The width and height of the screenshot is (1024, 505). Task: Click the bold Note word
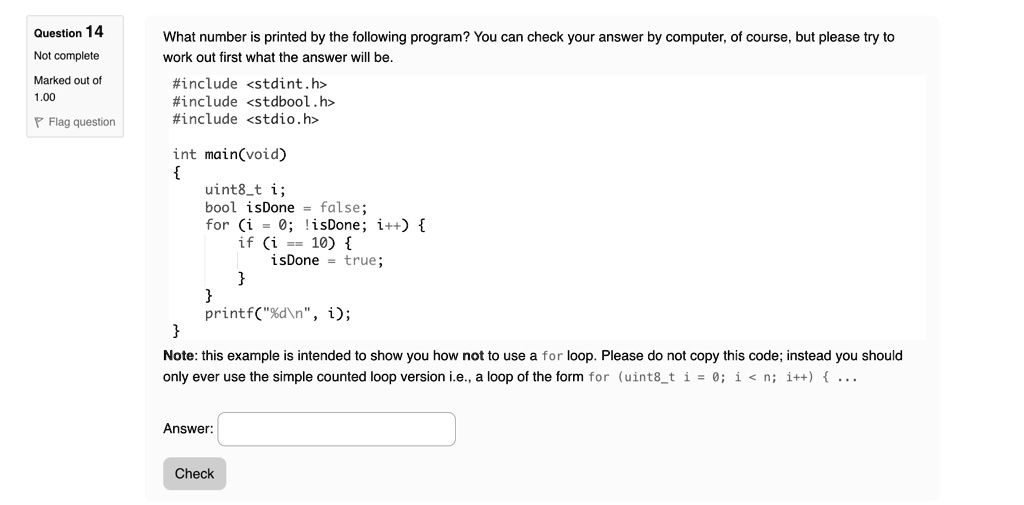[178, 356]
